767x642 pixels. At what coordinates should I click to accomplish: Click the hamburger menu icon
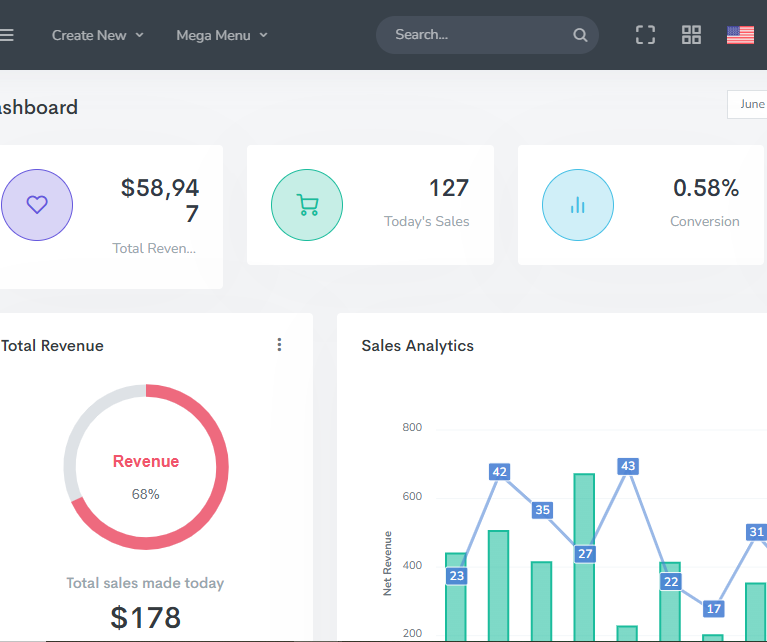click(6, 35)
